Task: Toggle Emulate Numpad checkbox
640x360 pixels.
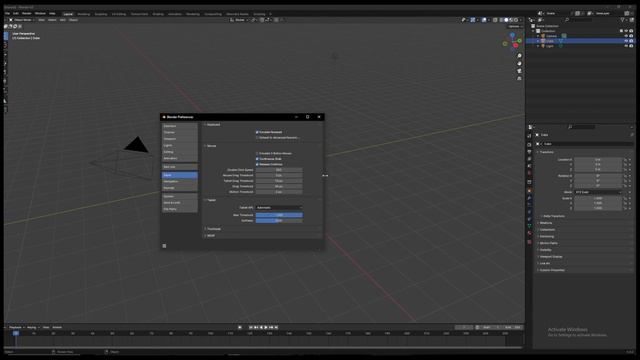Action: (x=257, y=132)
